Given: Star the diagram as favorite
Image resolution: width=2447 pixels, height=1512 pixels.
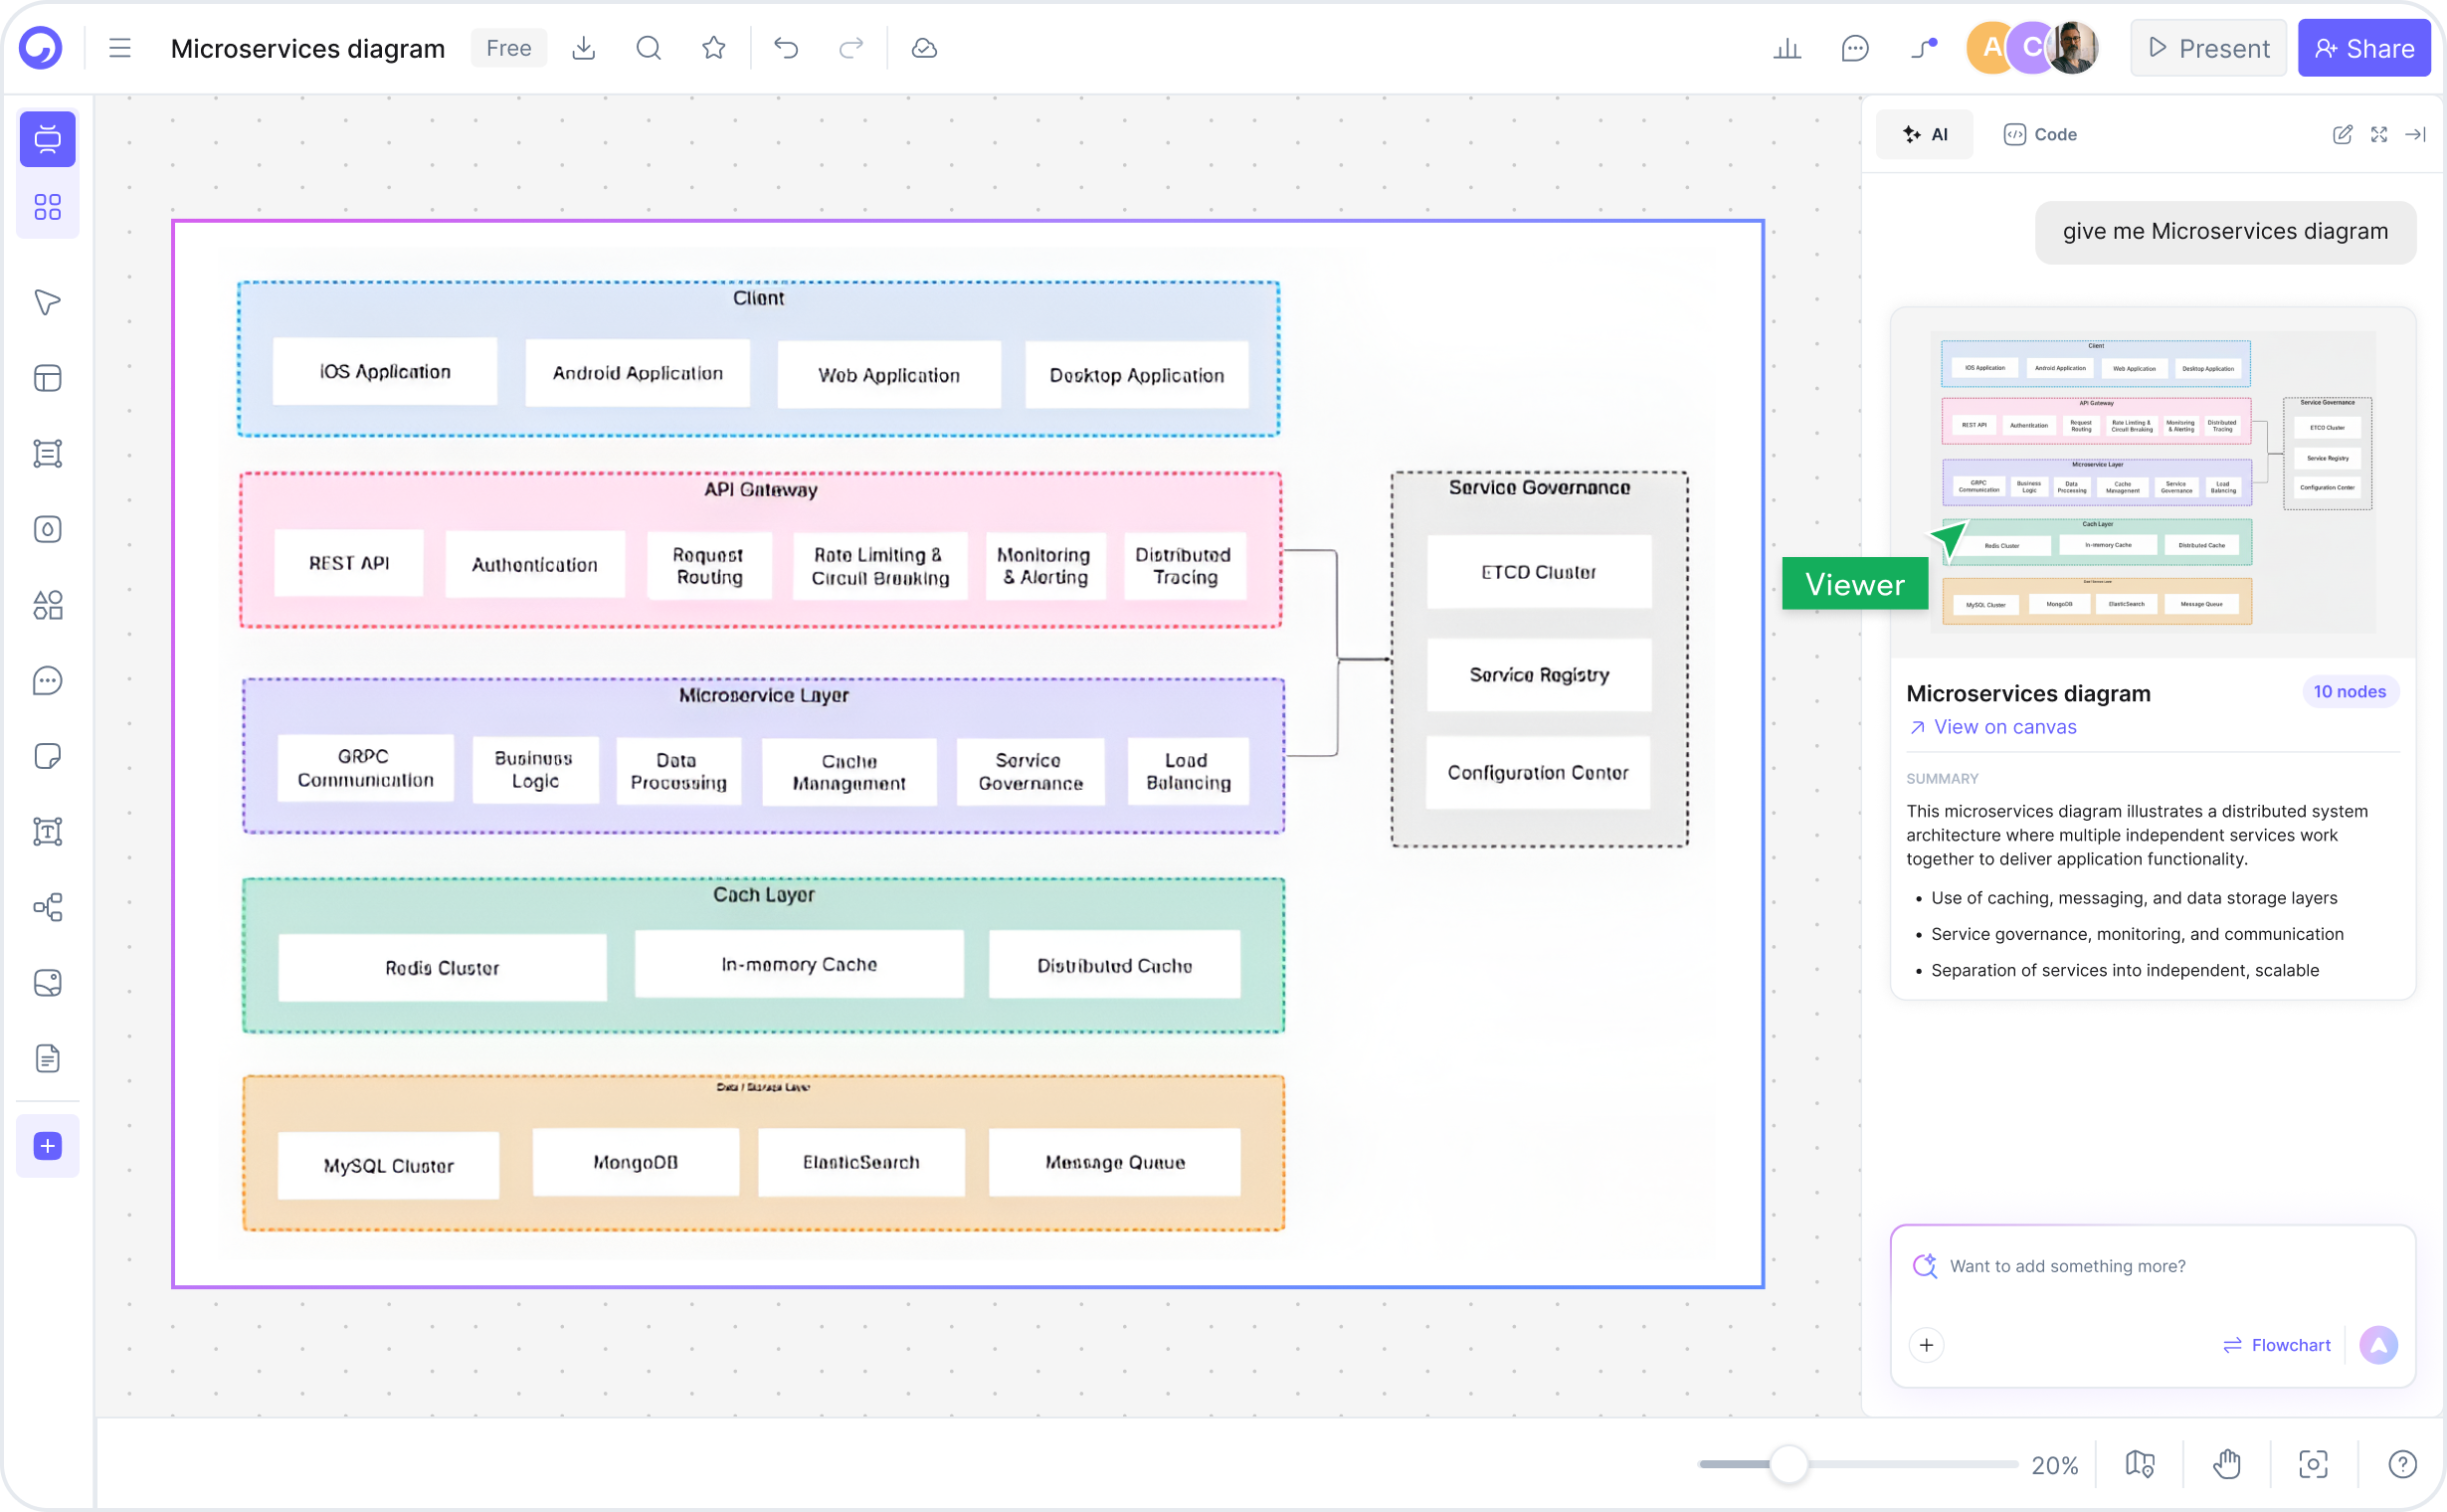Looking at the screenshot, I should click(714, 48).
